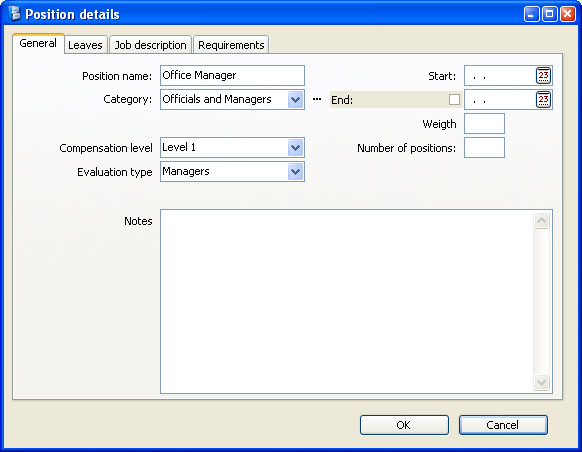
Task: Open the Evaluation type dropdown
Action: click(295, 171)
